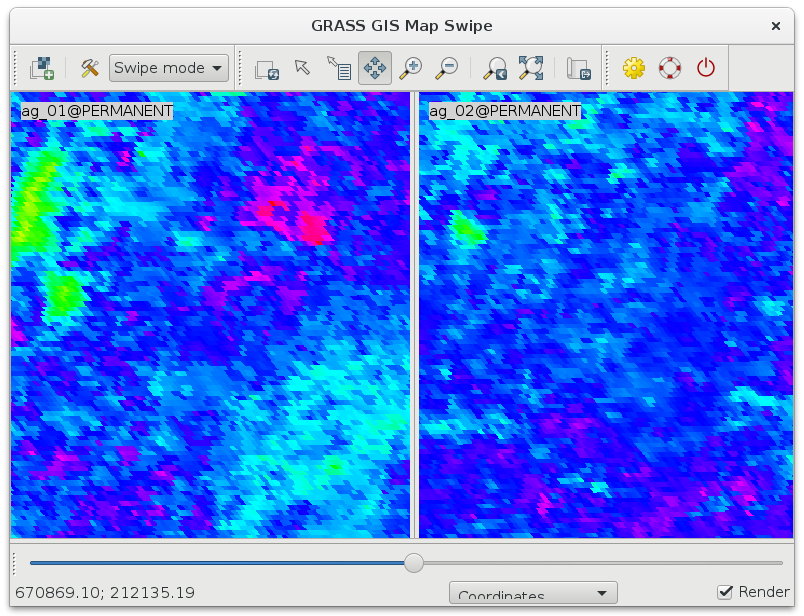This screenshot has width=804, height=616.
Task: Click inside the ag_01 left map view
Action: (210, 315)
